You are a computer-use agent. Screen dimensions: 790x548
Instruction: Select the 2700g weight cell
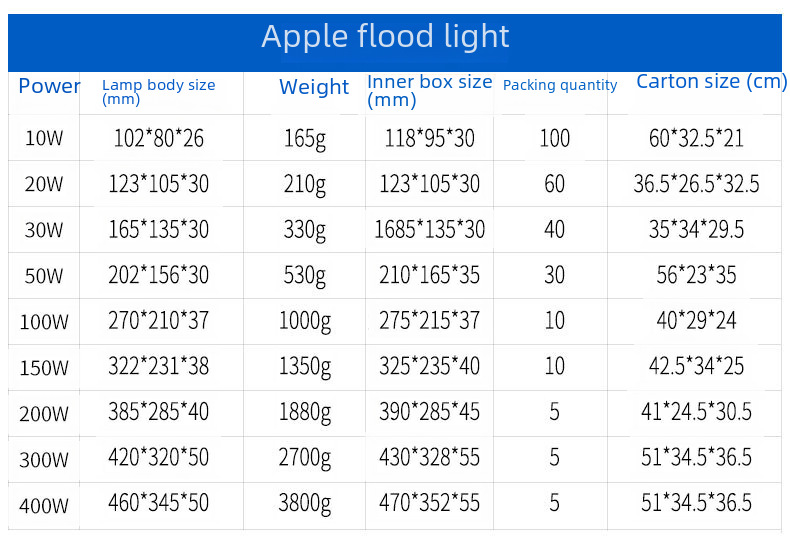click(305, 458)
